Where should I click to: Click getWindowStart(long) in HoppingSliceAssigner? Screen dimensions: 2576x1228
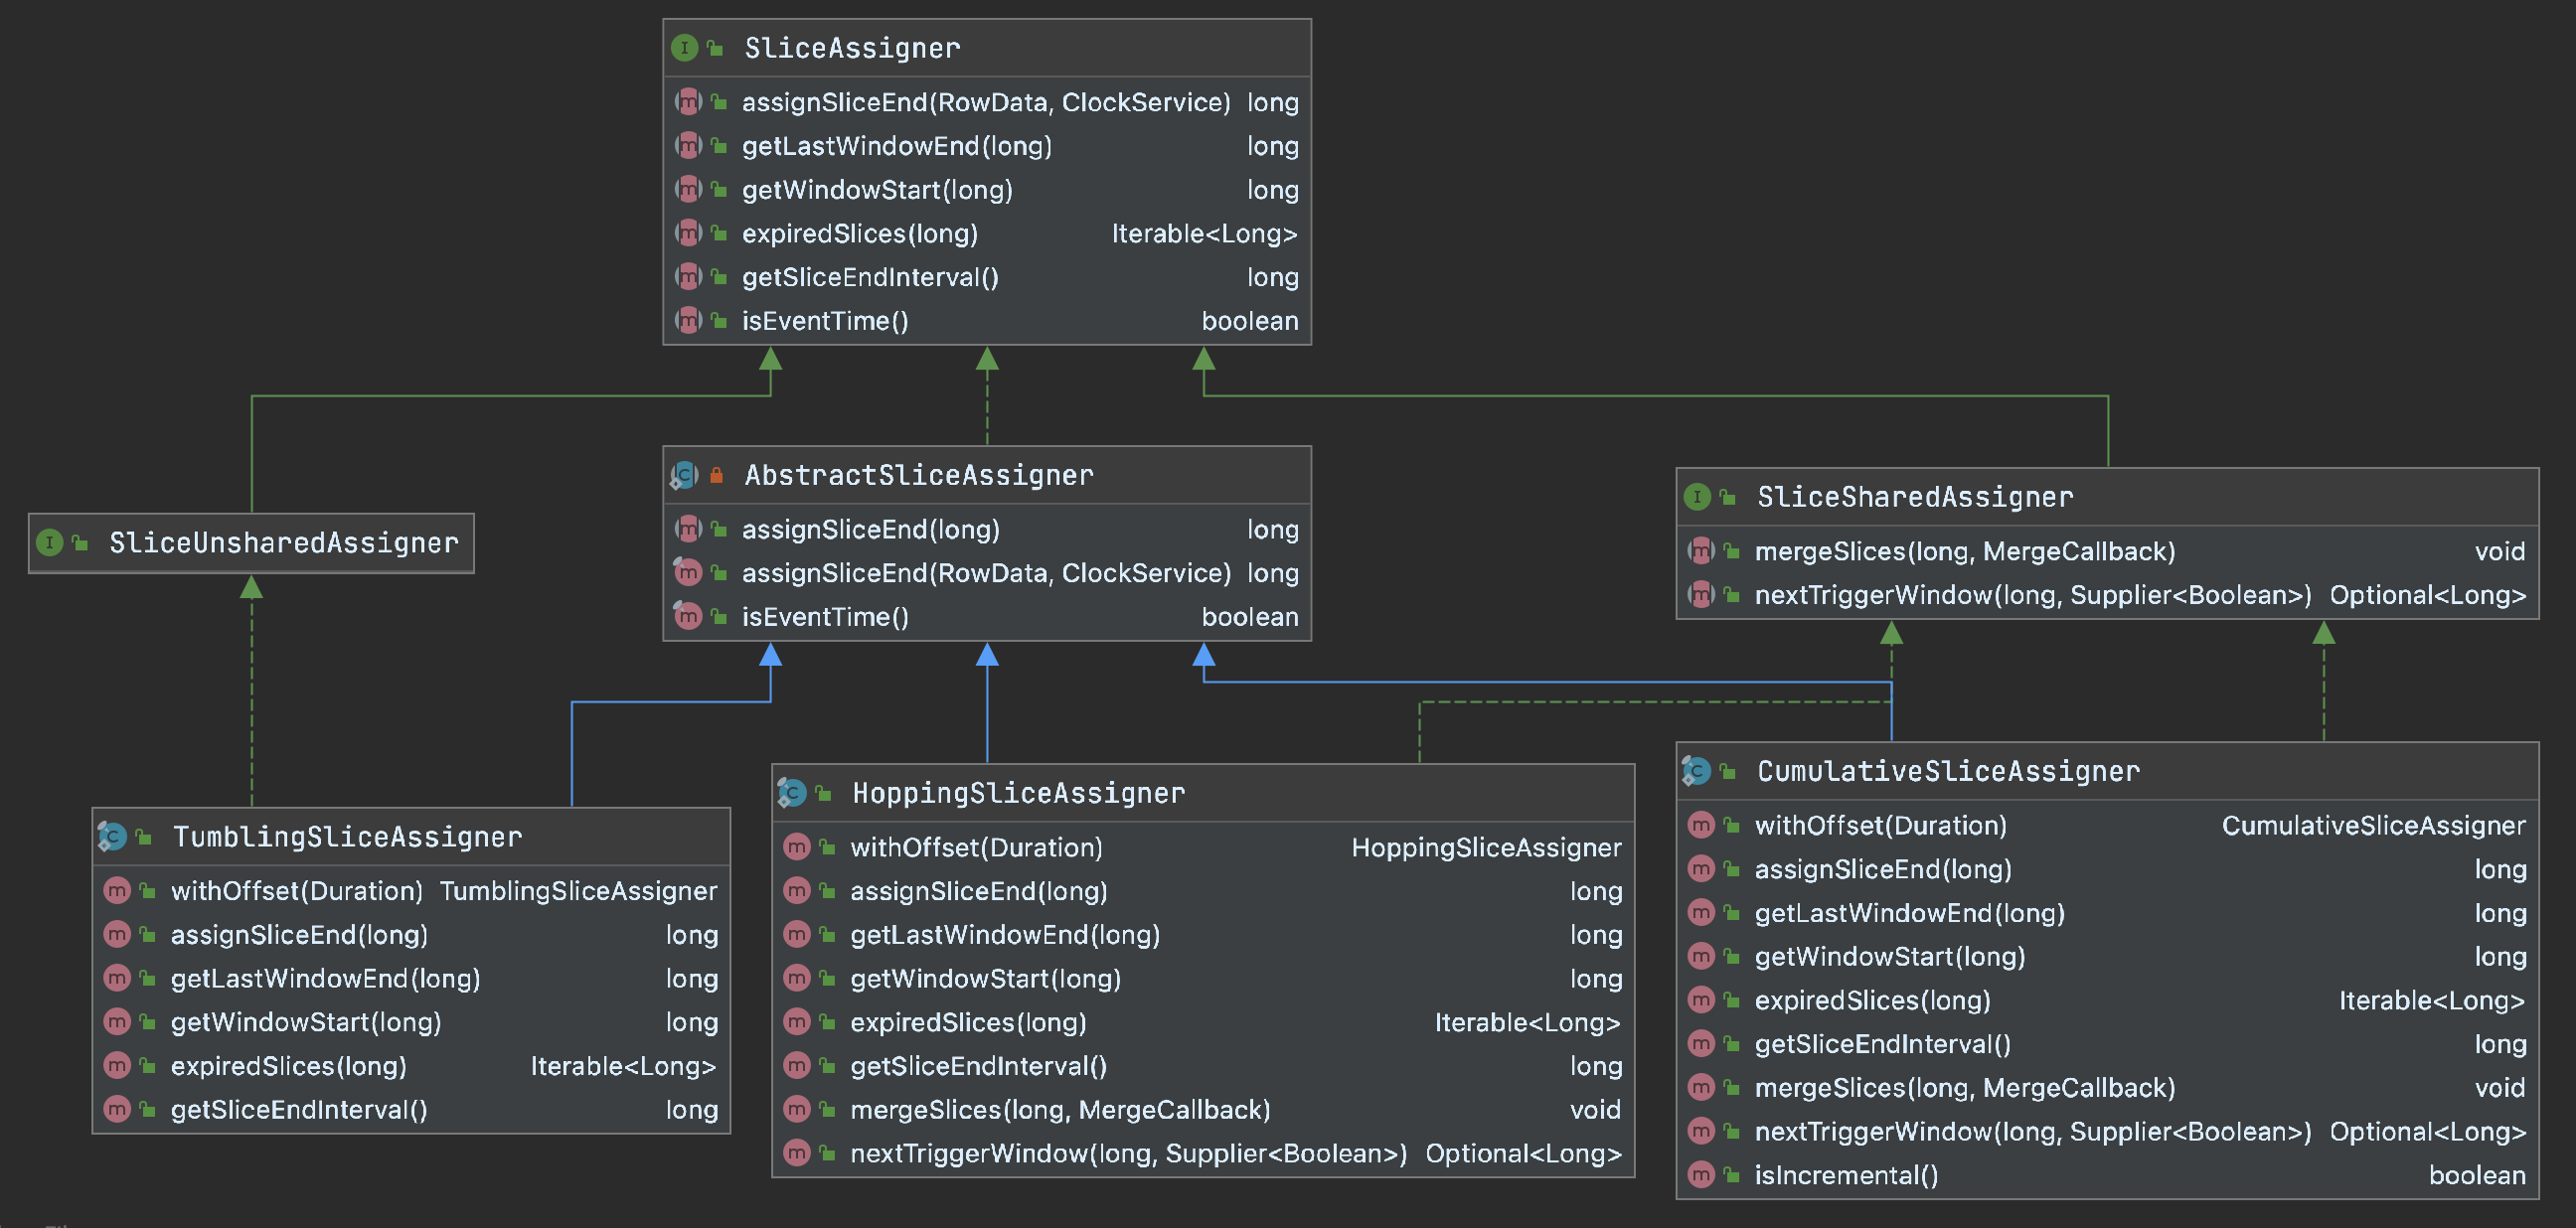[985, 978]
